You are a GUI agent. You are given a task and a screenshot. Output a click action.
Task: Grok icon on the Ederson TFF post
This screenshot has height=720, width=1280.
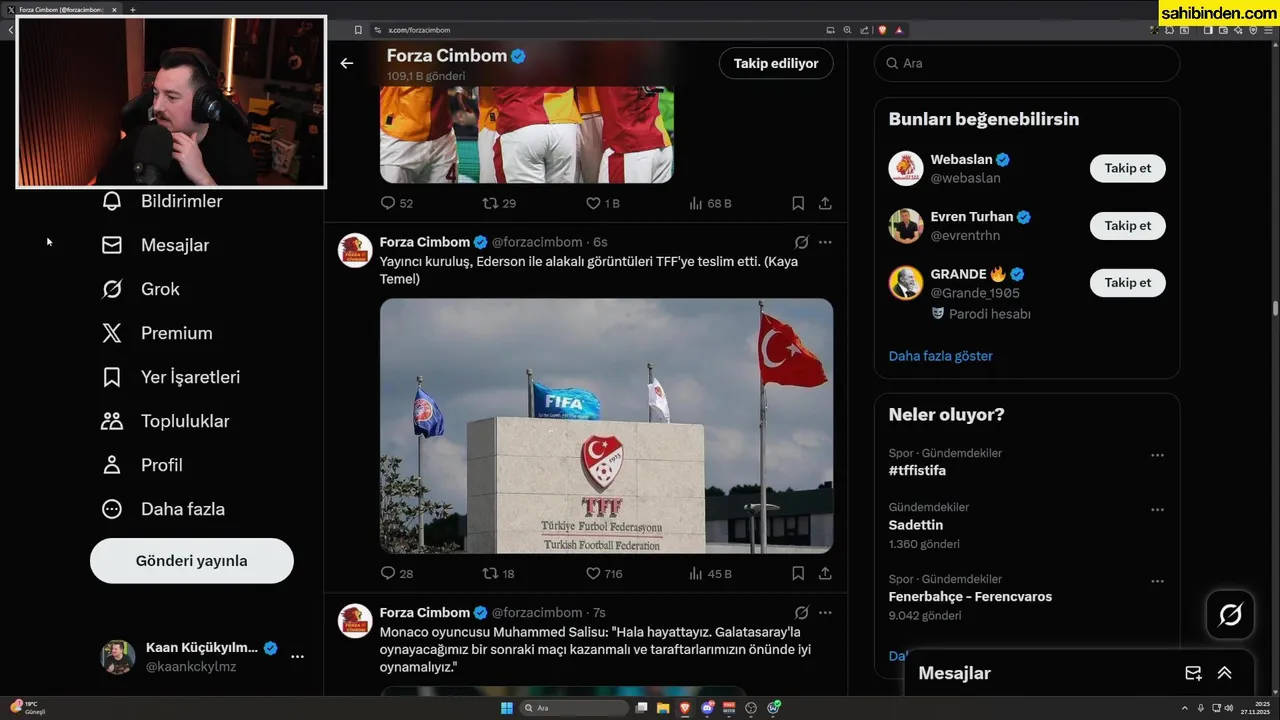801,242
